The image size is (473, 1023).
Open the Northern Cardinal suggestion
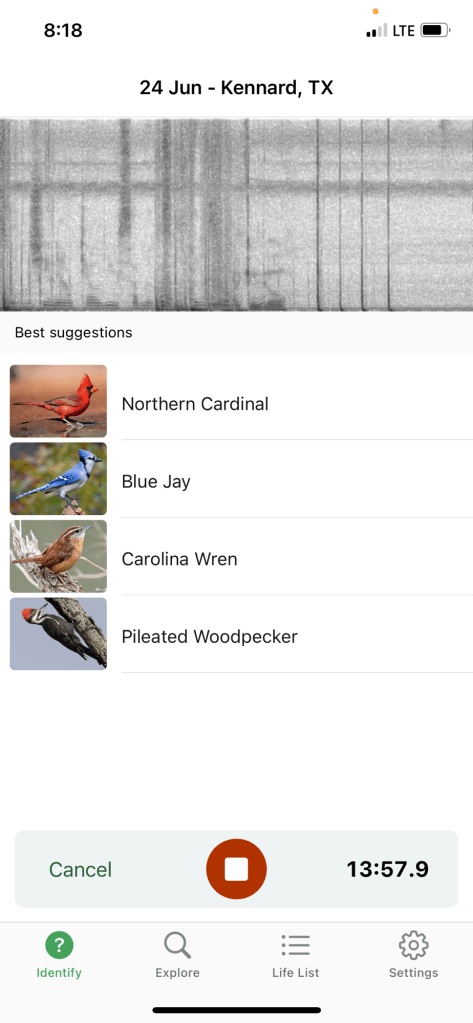pyautogui.click(x=236, y=401)
